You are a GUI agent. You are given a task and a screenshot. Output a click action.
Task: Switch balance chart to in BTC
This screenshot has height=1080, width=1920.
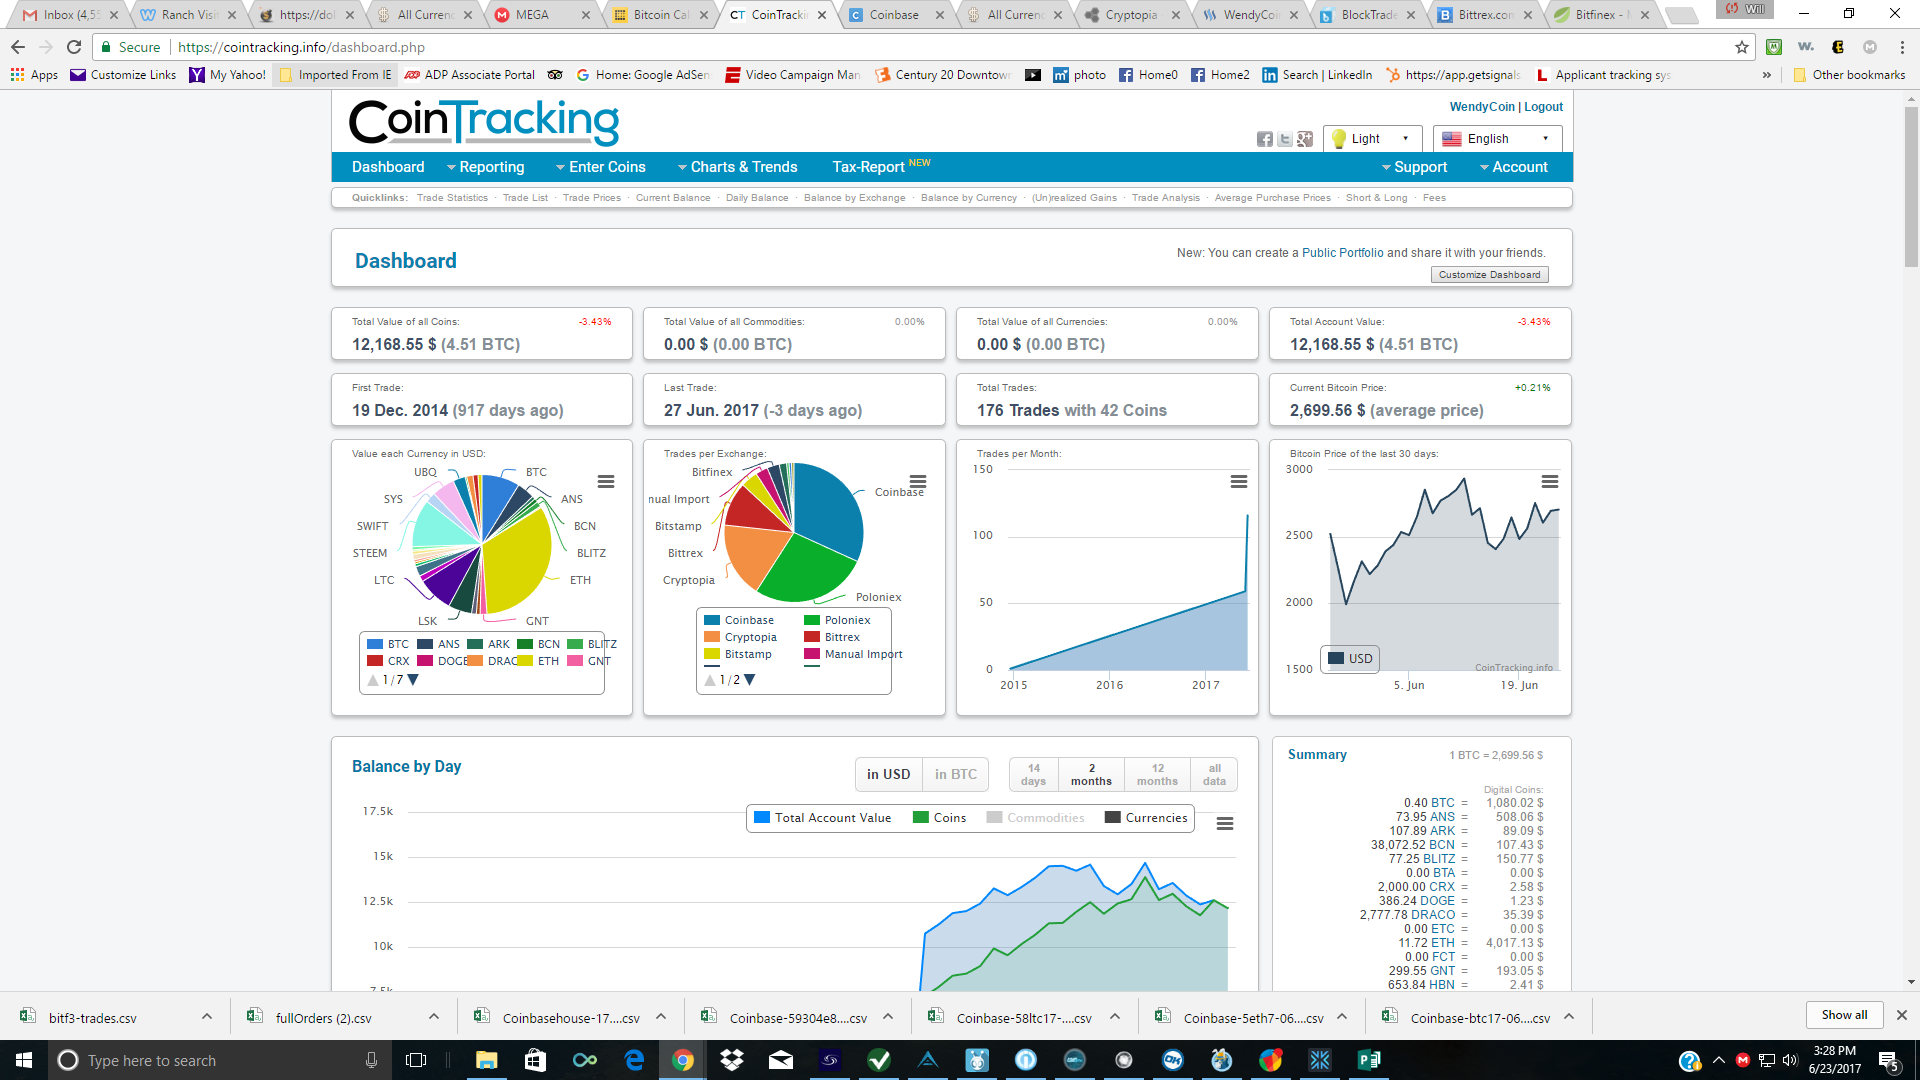coord(955,774)
